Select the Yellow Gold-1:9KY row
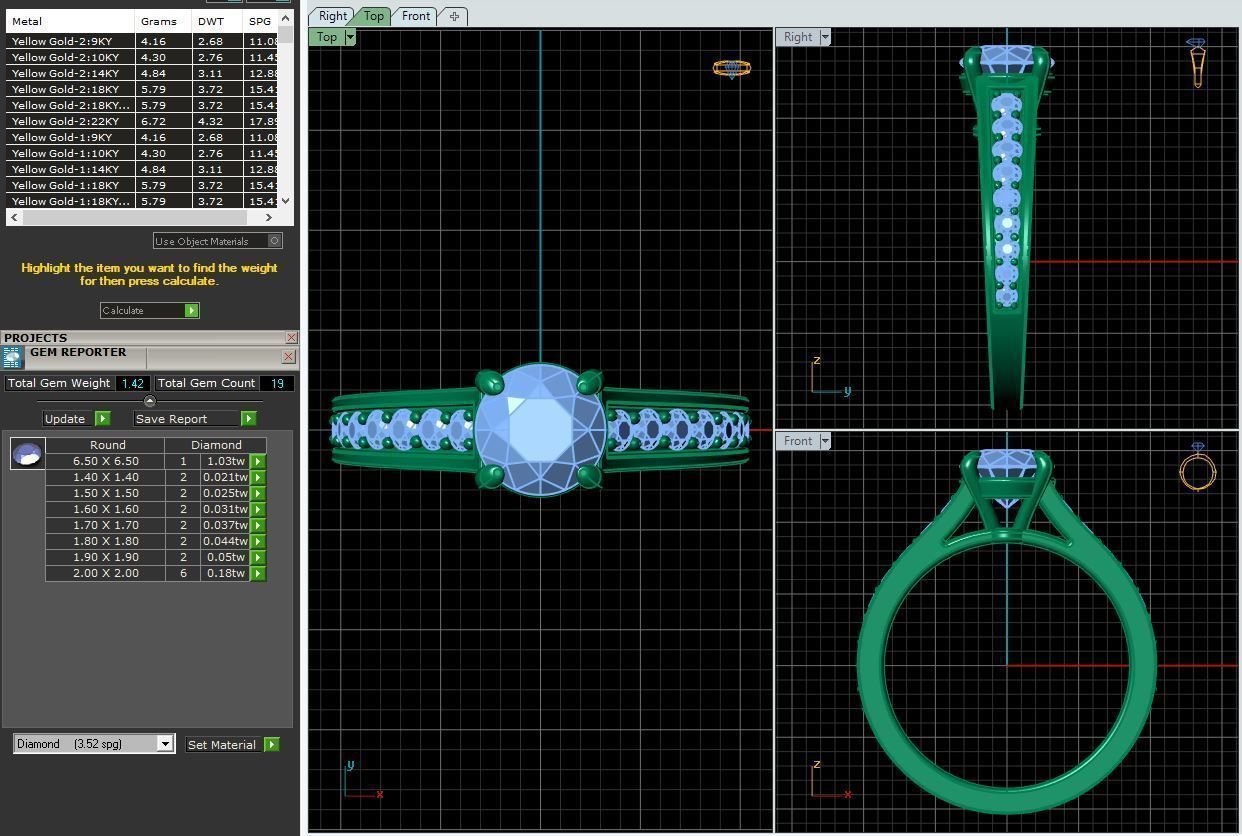 point(142,137)
